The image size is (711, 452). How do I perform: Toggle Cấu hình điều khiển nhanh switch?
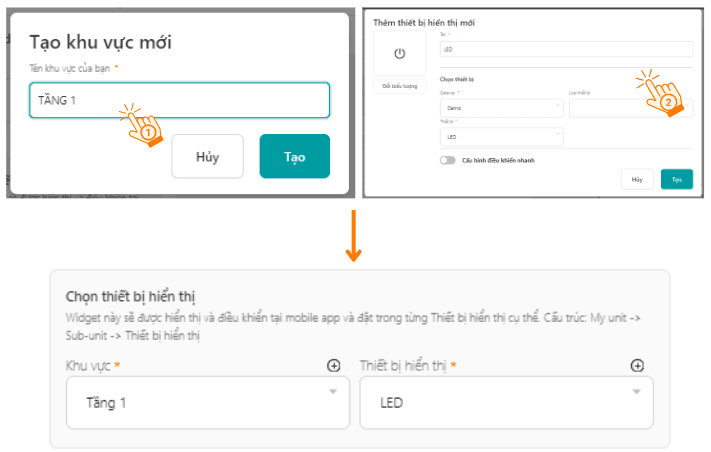click(x=447, y=159)
